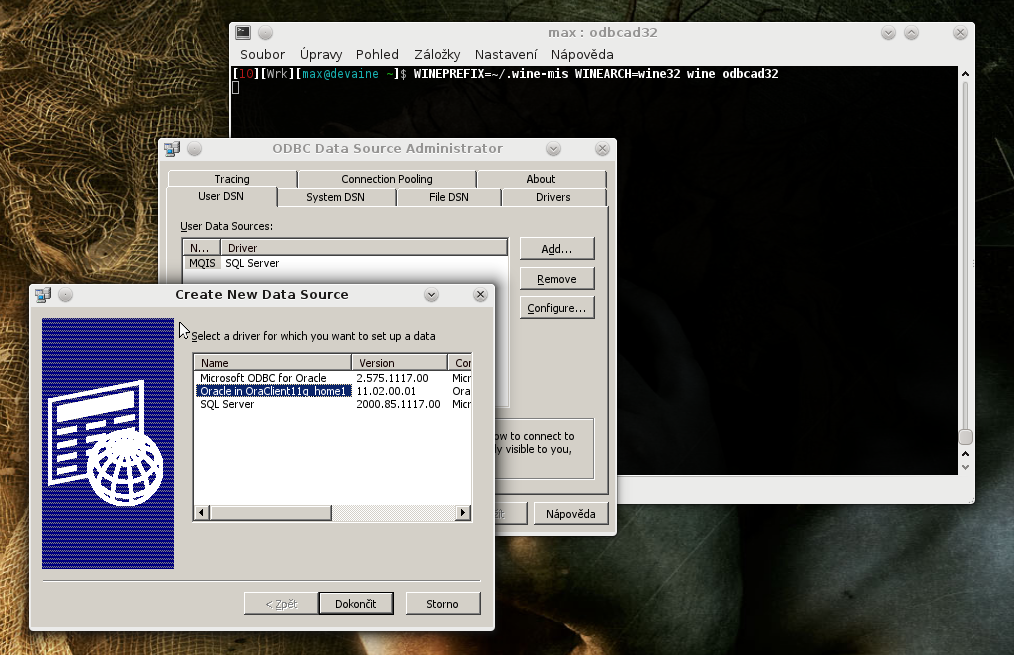Select SQL Server driver in new source list

[x=227, y=404]
